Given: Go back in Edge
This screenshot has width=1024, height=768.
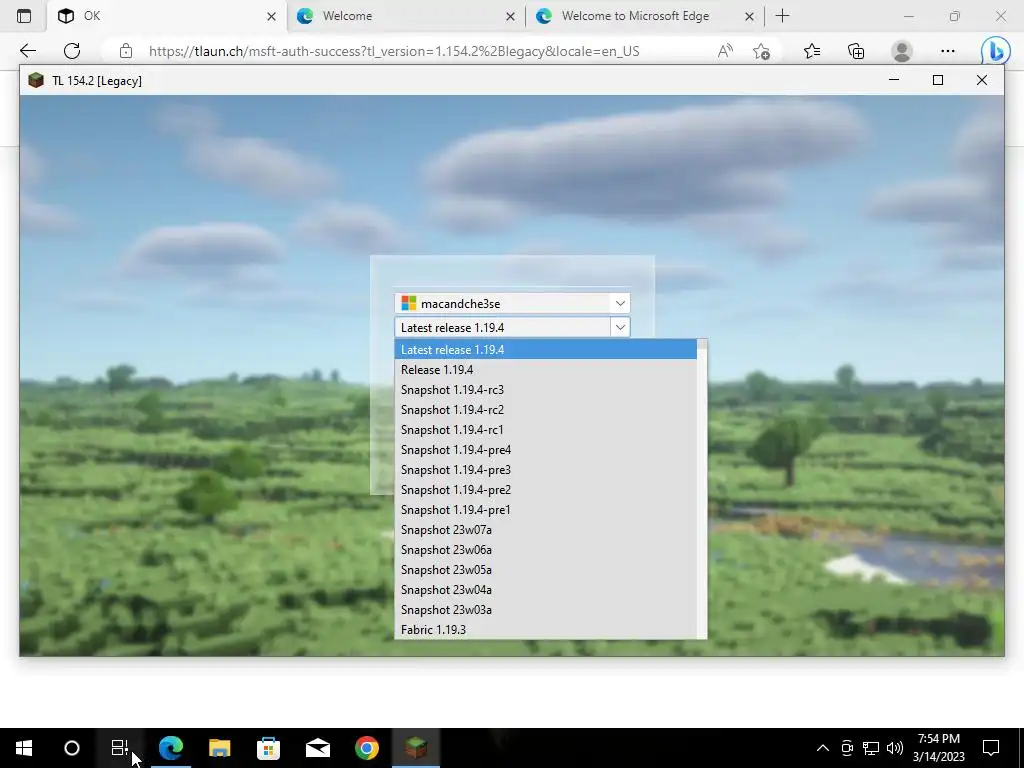Looking at the screenshot, I should 28,51.
